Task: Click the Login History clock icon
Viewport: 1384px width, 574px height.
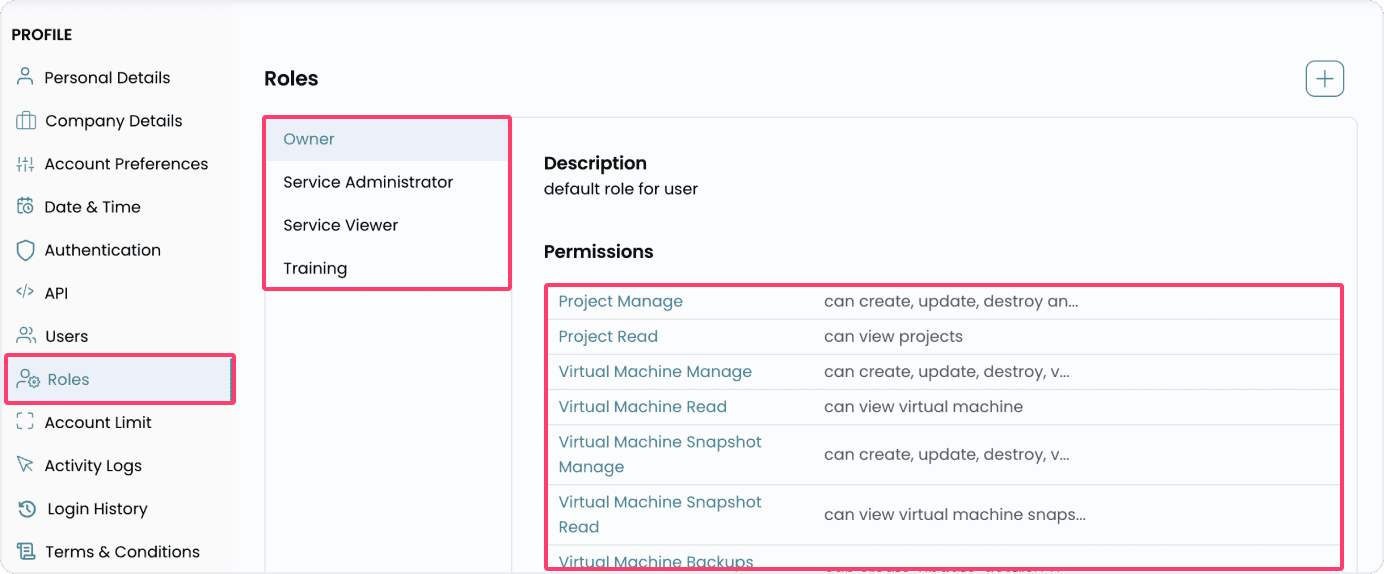Action: pyautogui.click(x=27, y=509)
